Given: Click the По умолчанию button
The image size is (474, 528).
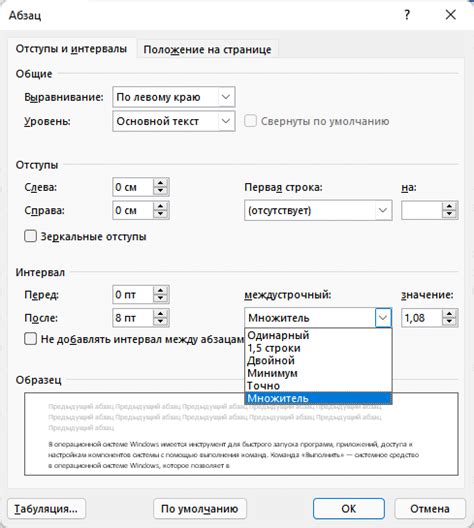Looking at the screenshot, I should [200, 508].
